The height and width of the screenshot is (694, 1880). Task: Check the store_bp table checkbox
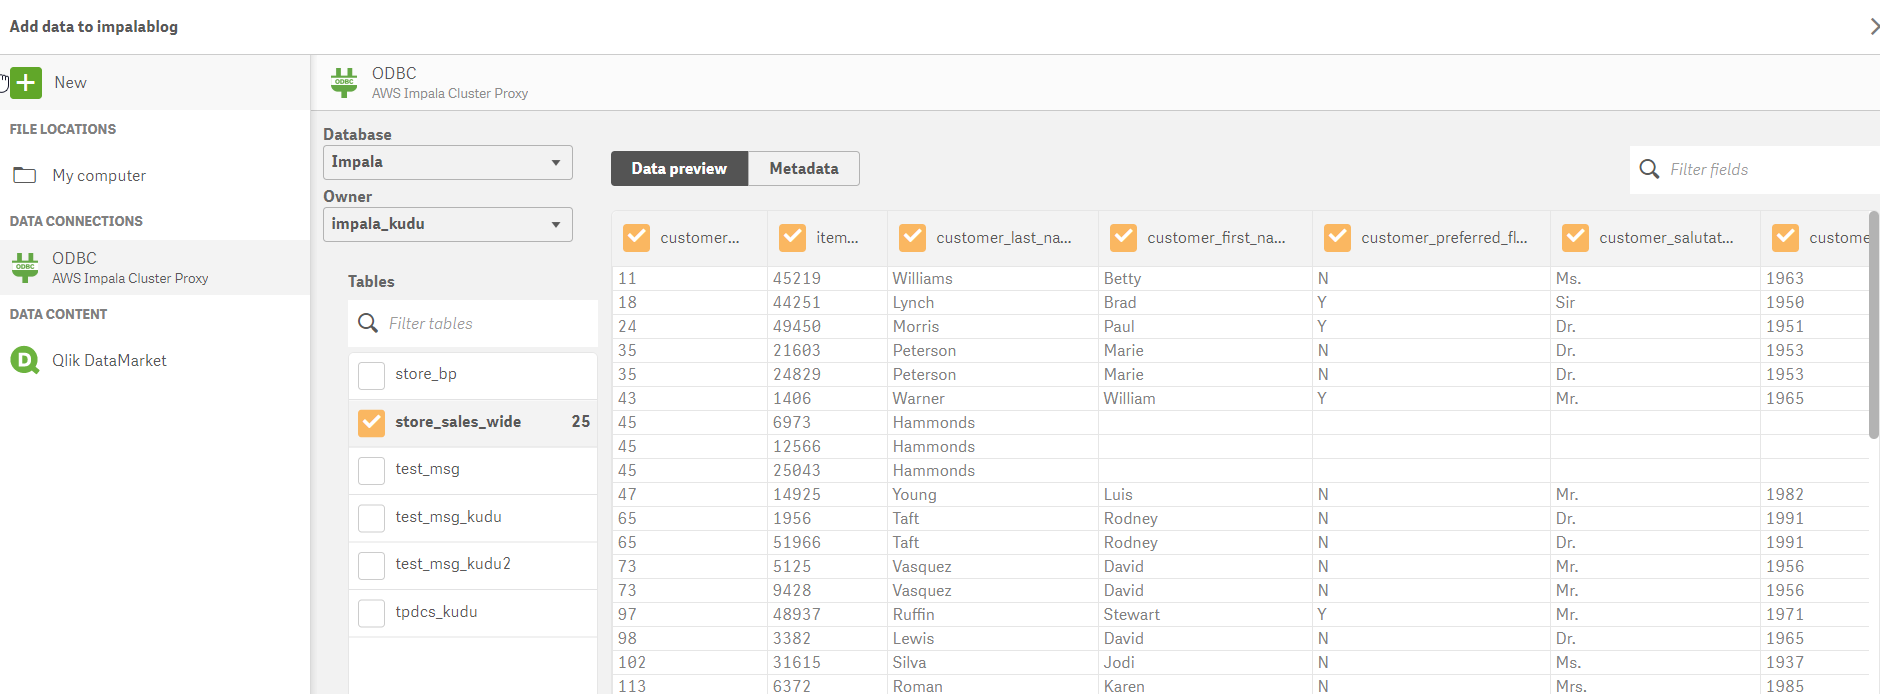coord(372,375)
